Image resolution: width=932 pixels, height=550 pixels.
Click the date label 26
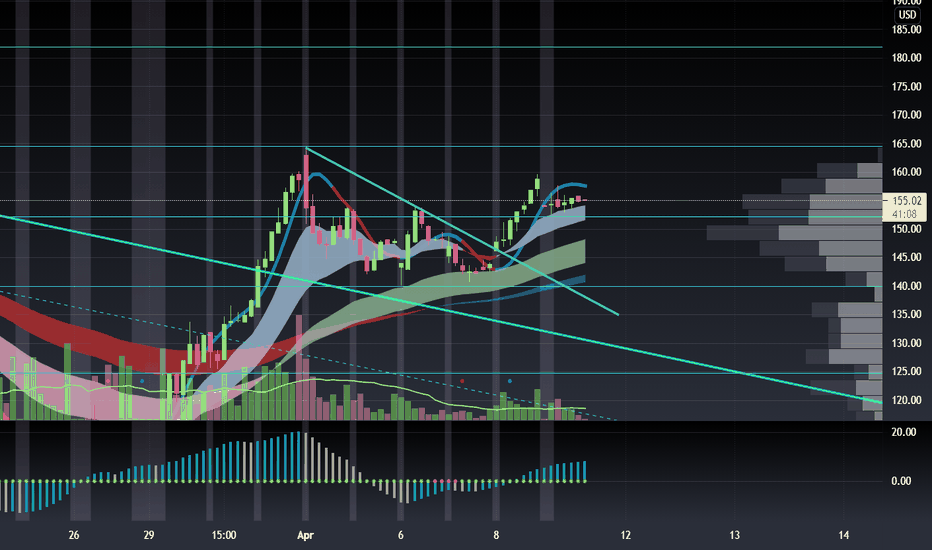(74, 535)
